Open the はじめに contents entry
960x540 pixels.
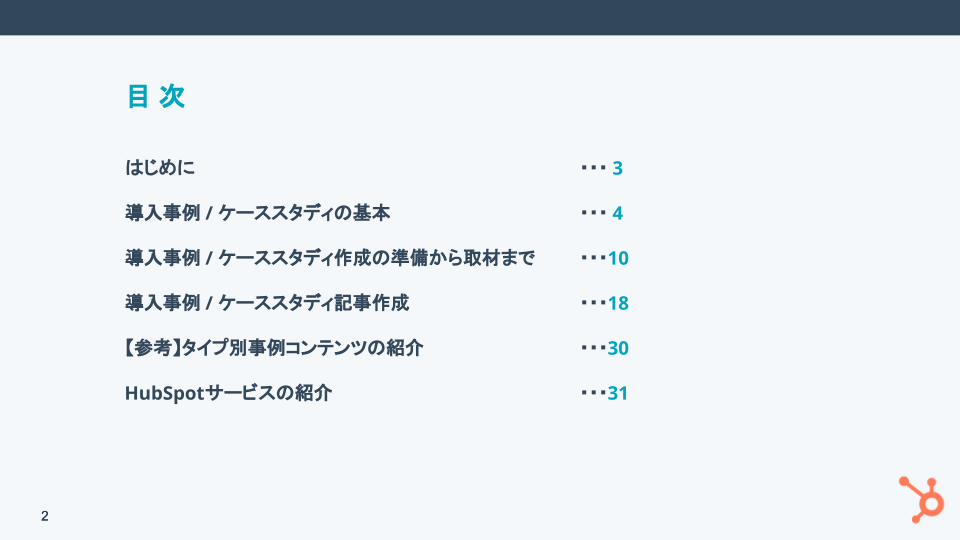click(160, 167)
